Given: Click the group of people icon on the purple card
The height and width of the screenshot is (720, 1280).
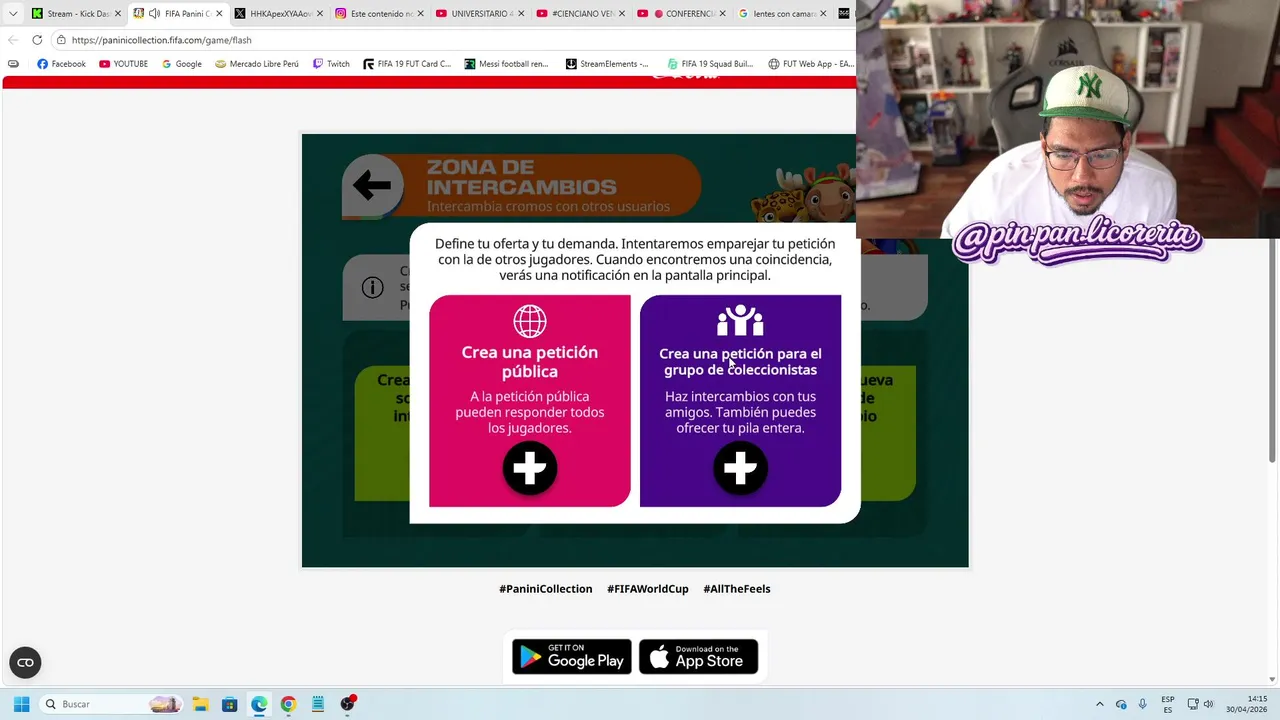Looking at the screenshot, I should pyautogui.click(x=740, y=320).
